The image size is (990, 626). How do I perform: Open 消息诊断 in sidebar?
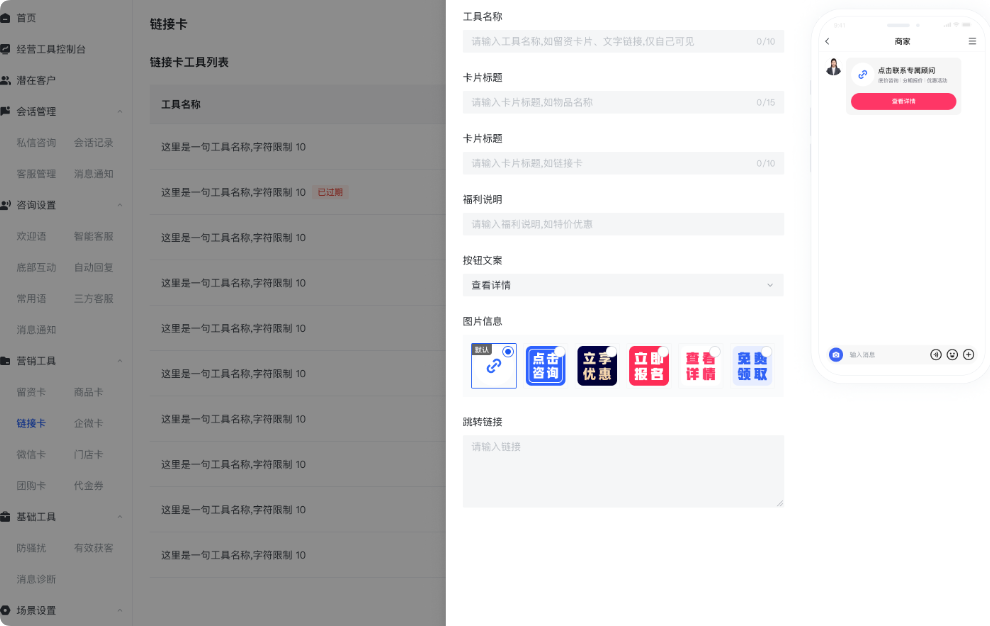click(36, 579)
